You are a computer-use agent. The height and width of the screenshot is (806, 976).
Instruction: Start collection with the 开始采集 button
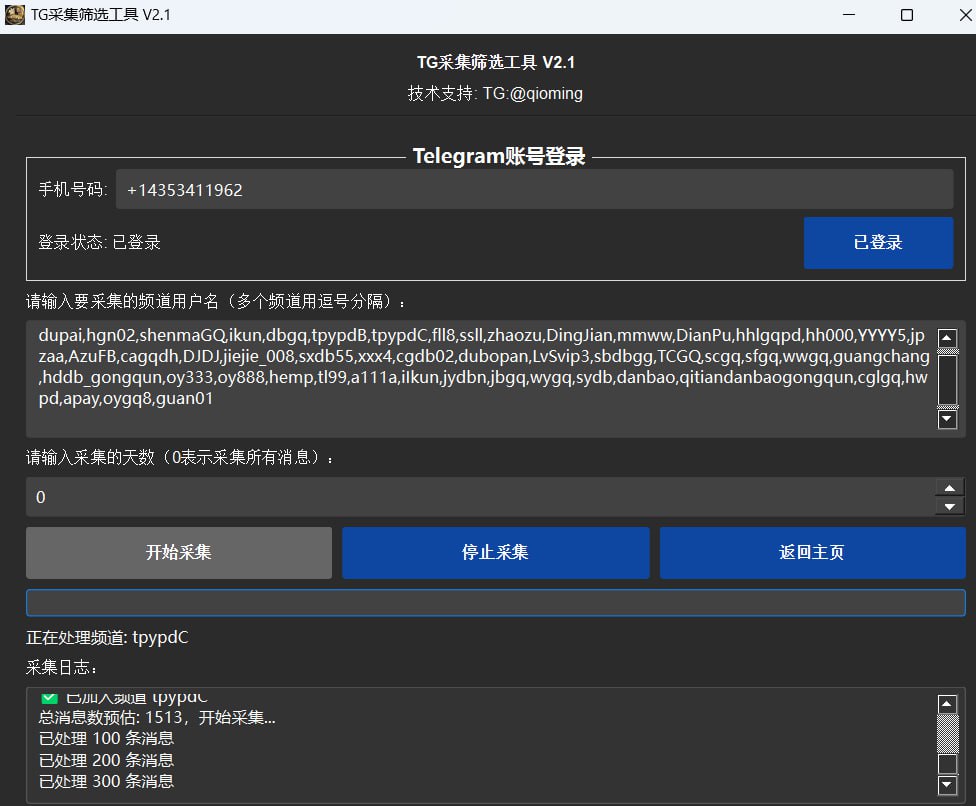click(x=178, y=553)
